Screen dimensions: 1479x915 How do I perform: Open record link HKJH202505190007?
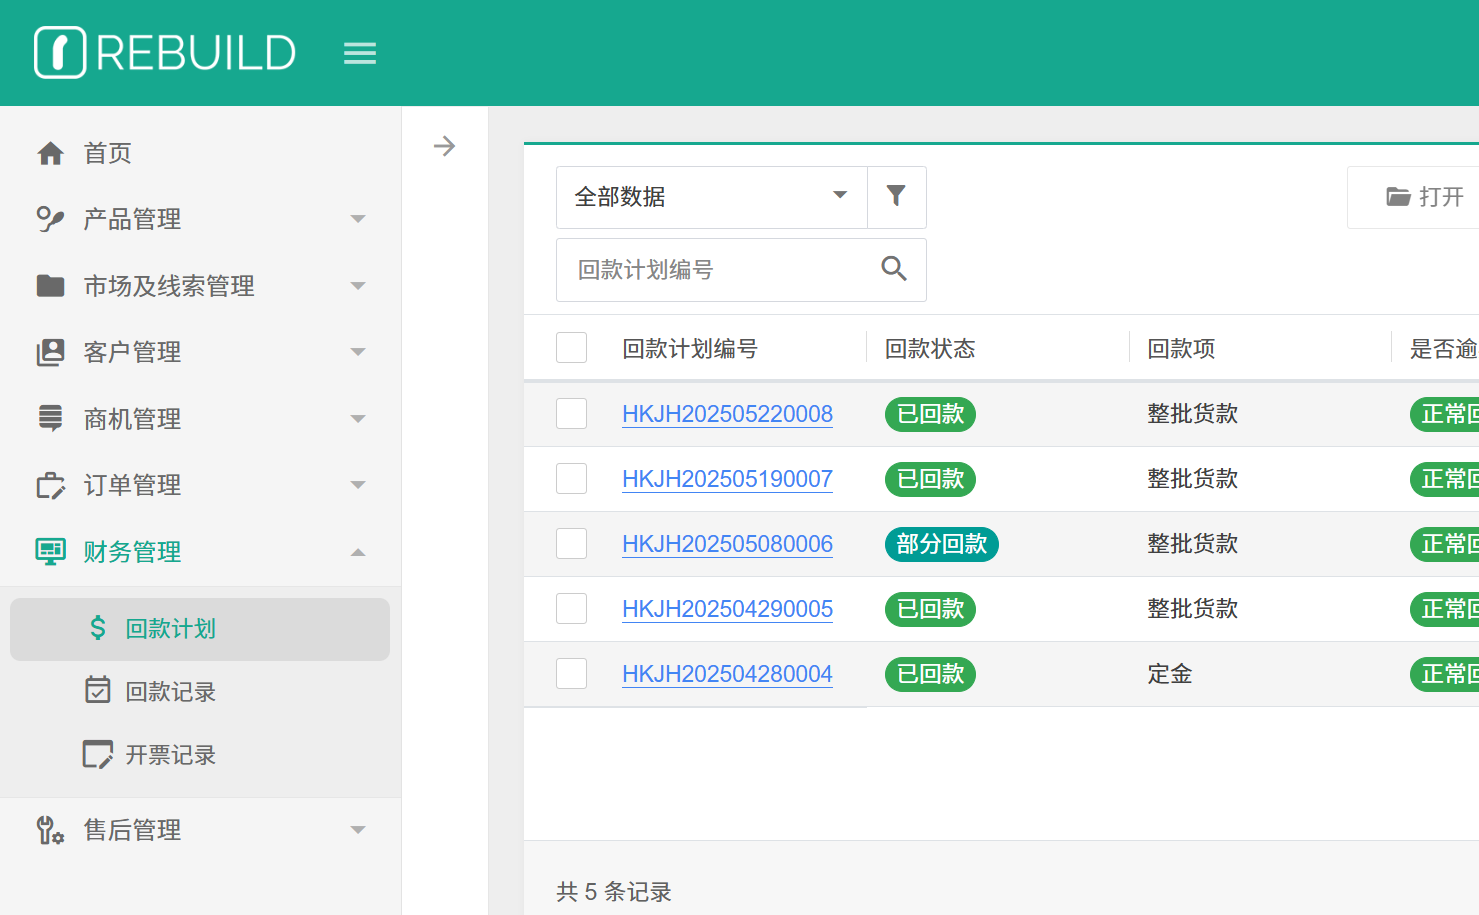click(727, 479)
